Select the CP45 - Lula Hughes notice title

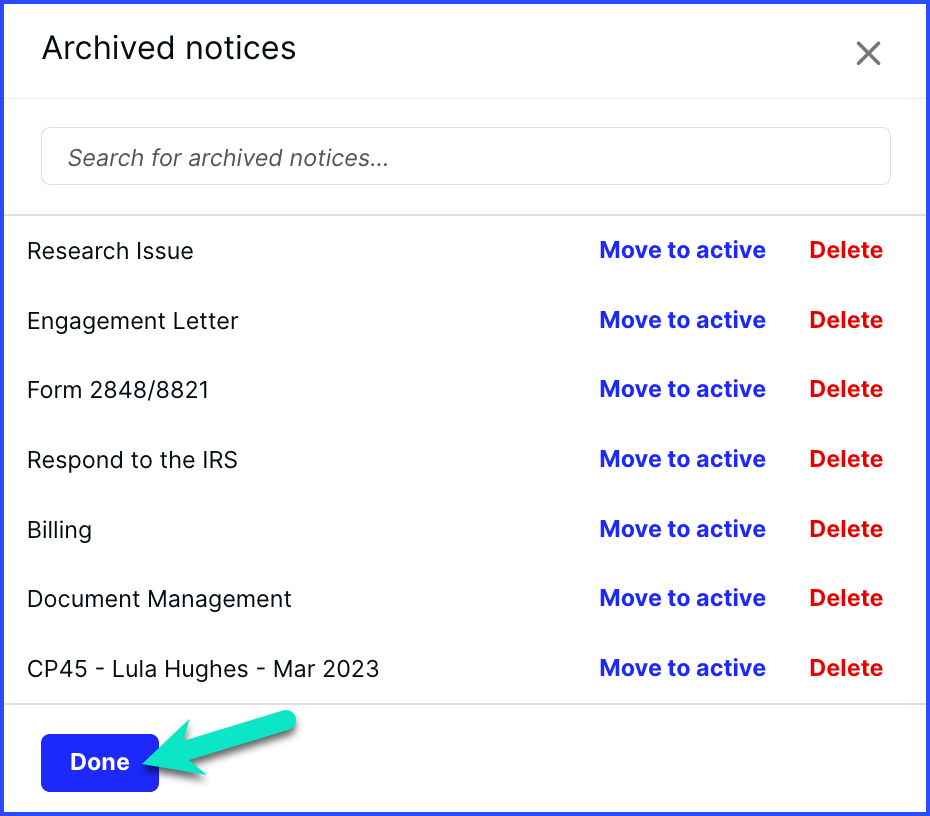click(x=203, y=669)
